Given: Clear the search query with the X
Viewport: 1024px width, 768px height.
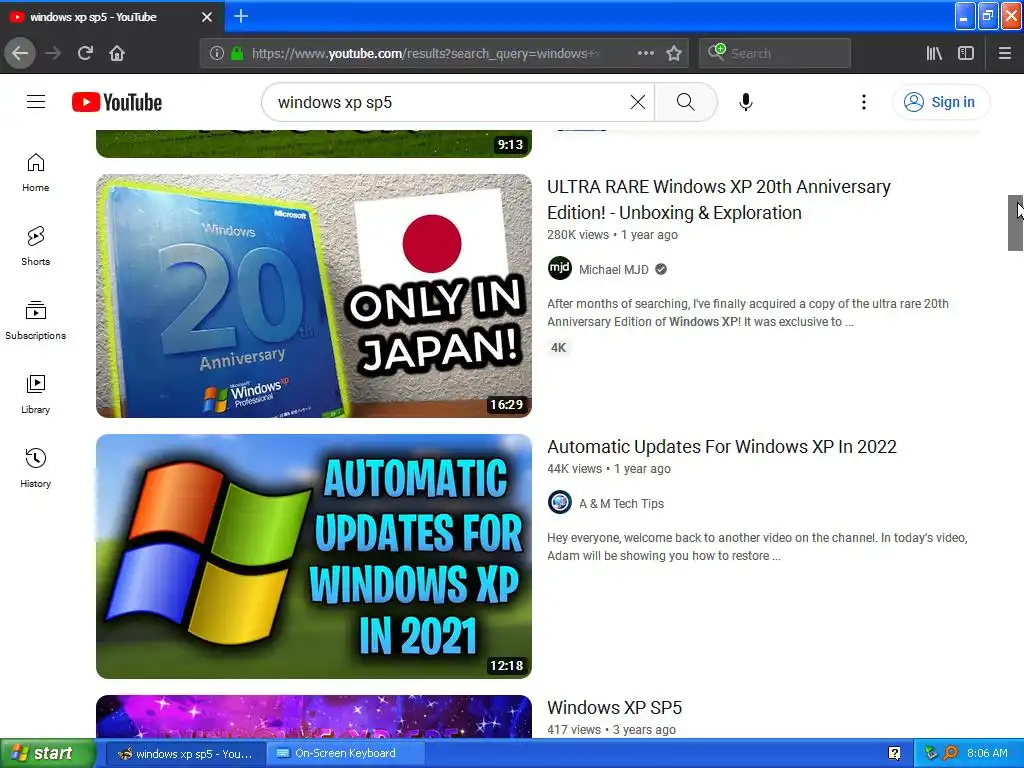Looking at the screenshot, I should 637,102.
